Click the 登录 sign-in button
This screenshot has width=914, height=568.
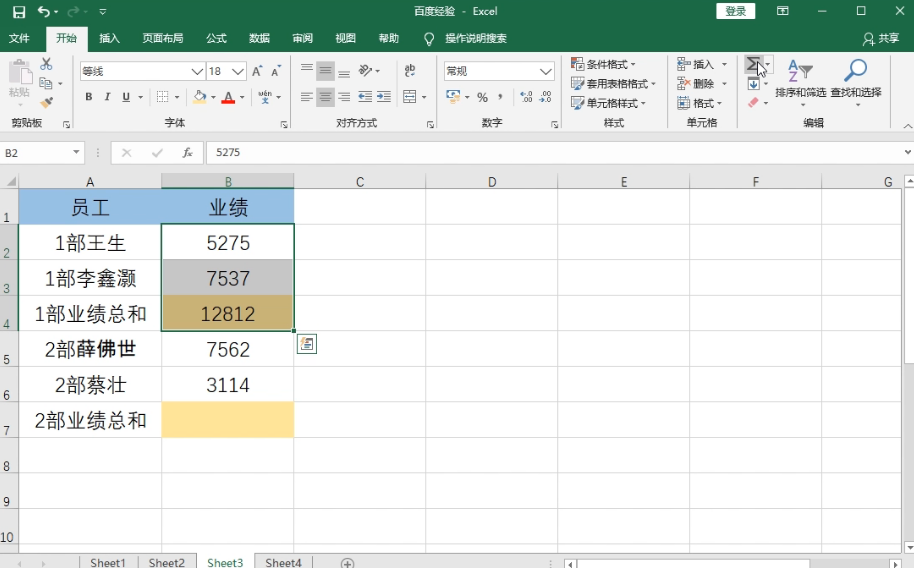(x=736, y=11)
